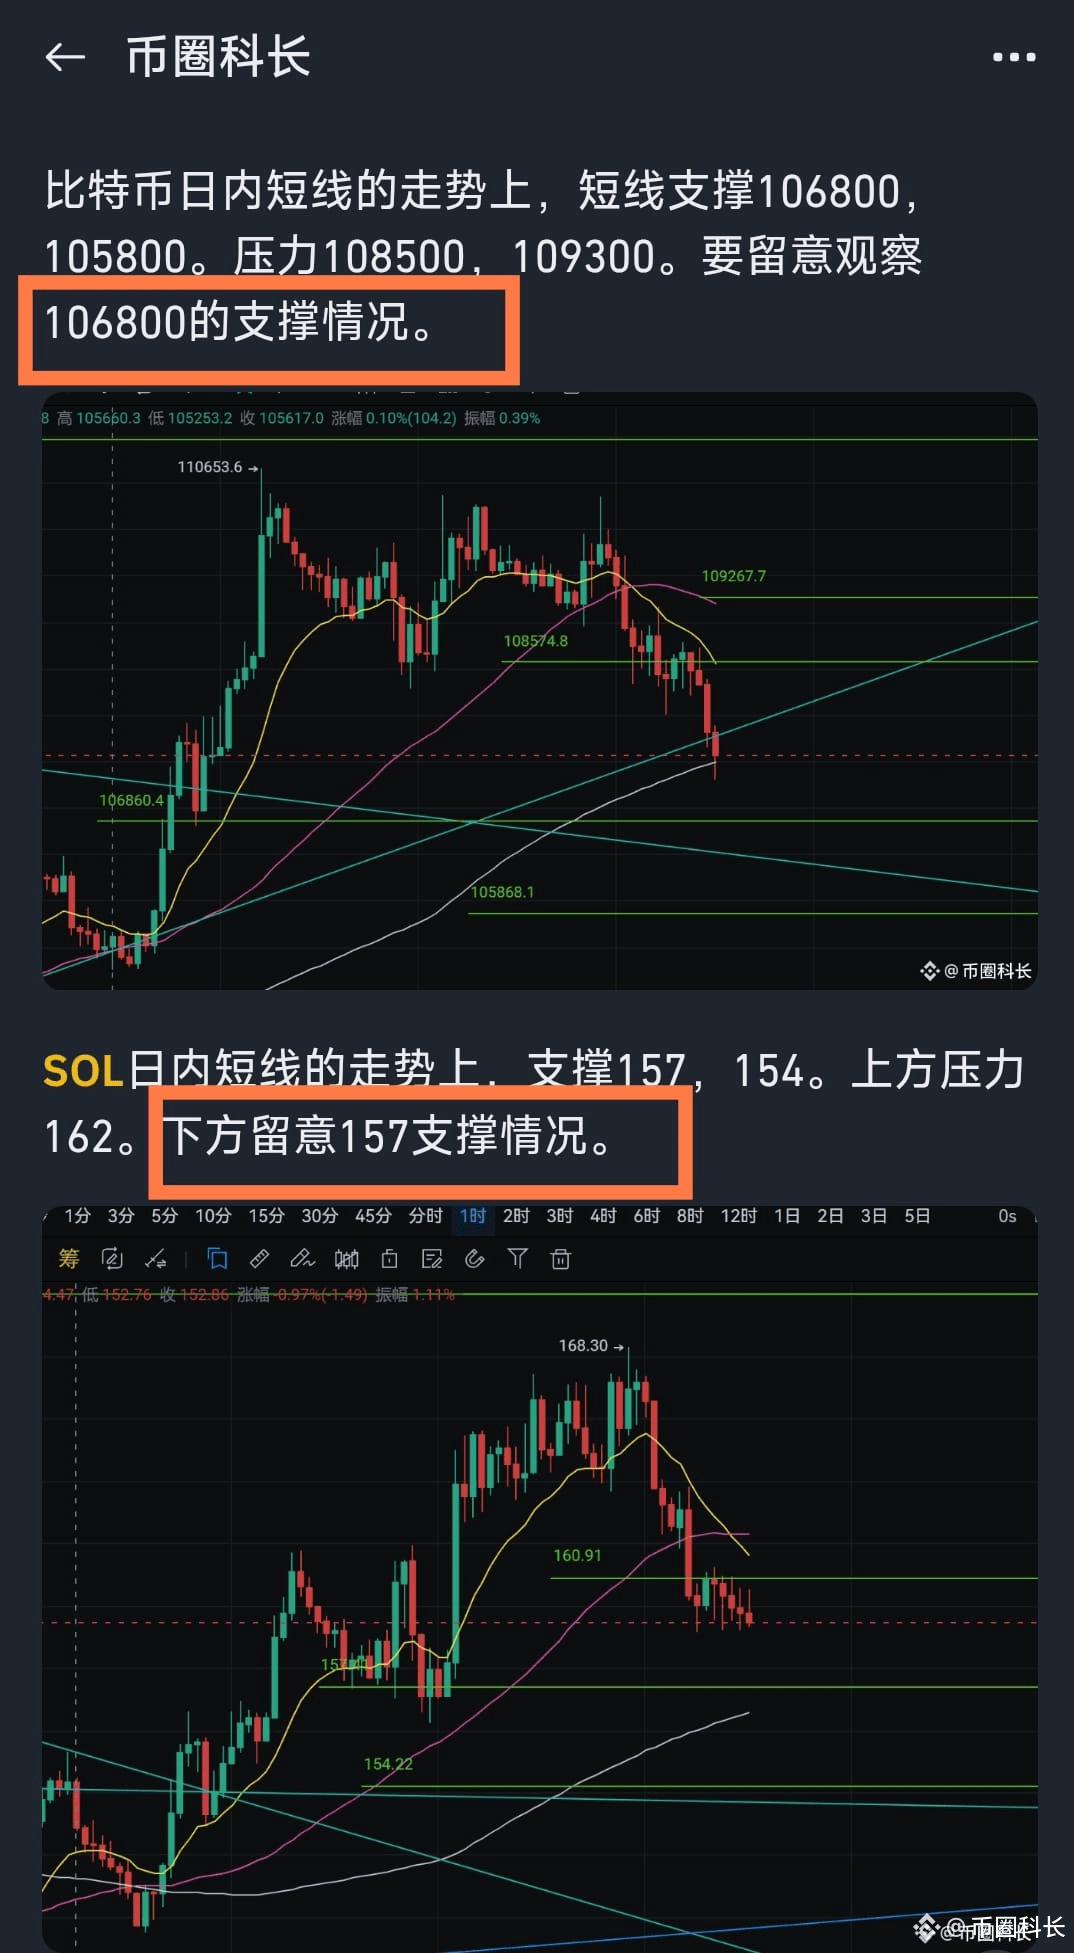
Task: Toggle the magnet snap icon
Action: (474, 1258)
